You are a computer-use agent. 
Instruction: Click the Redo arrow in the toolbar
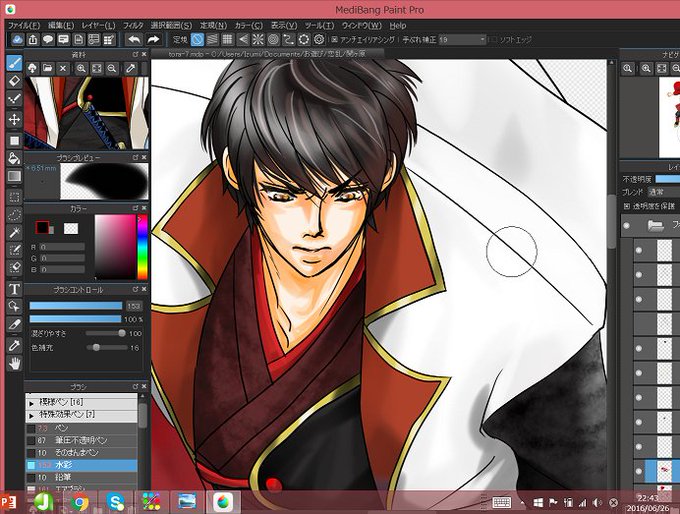(153, 40)
